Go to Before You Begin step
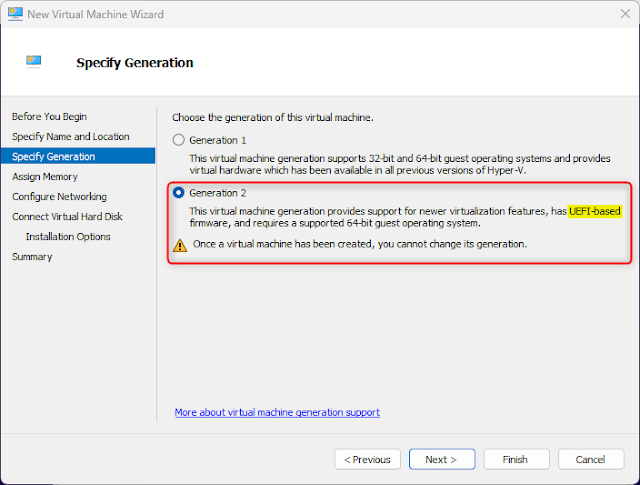 (49, 116)
